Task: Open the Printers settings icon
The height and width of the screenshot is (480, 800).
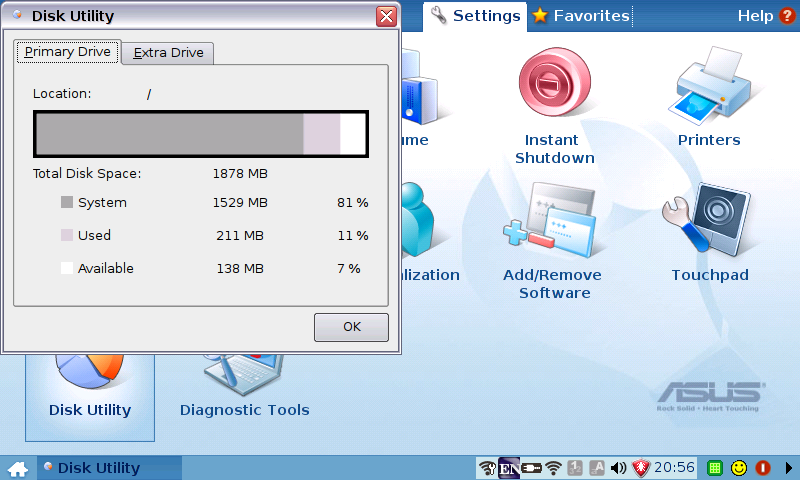Action: pyautogui.click(x=709, y=84)
